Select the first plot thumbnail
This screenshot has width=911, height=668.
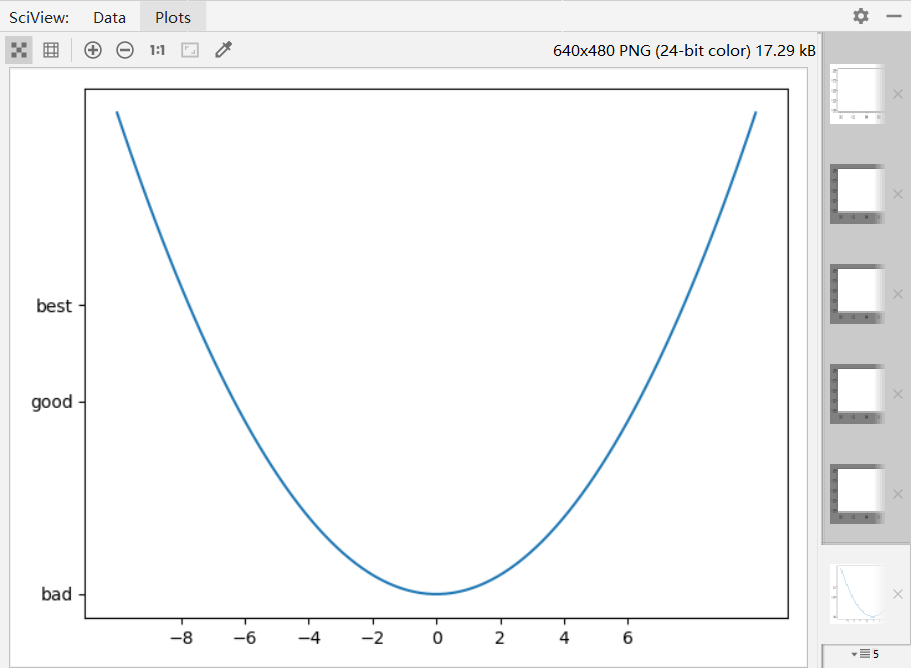click(855, 93)
